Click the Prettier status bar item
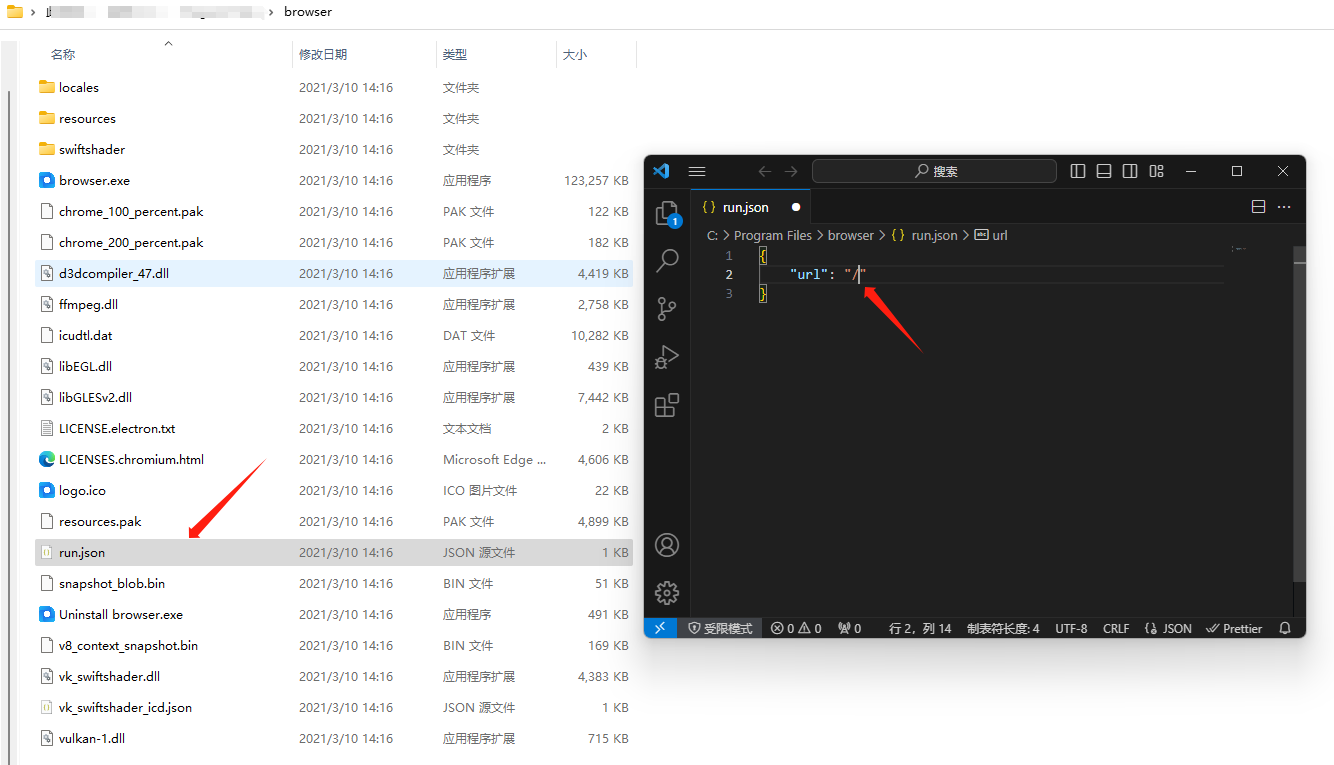This screenshot has height=765, width=1334. [1235, 628]
